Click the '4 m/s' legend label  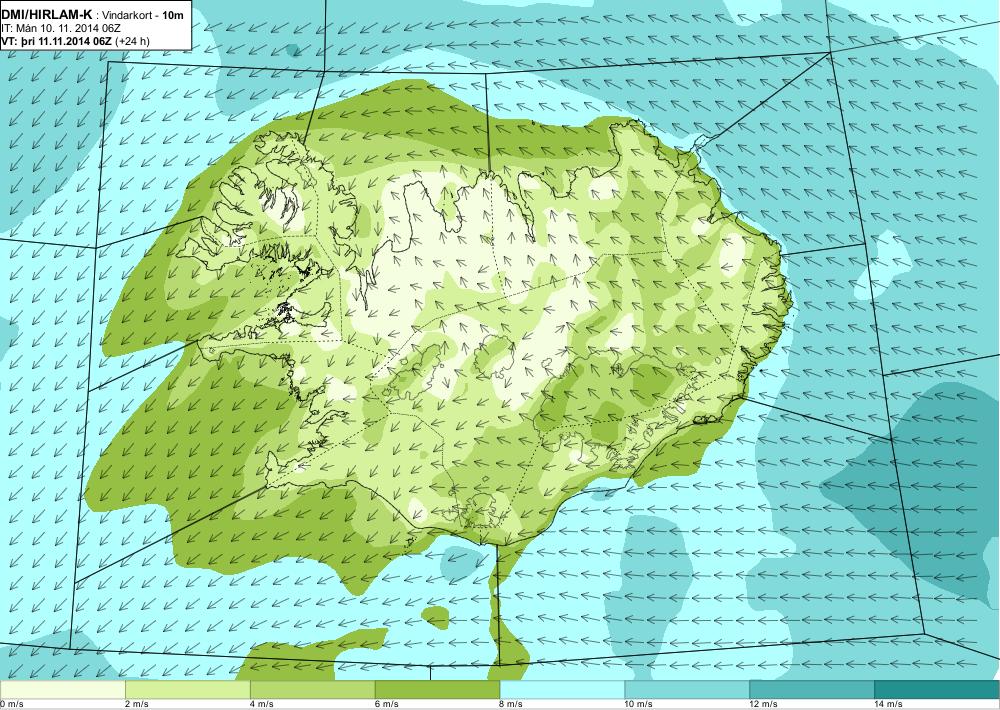click(262, 704)
